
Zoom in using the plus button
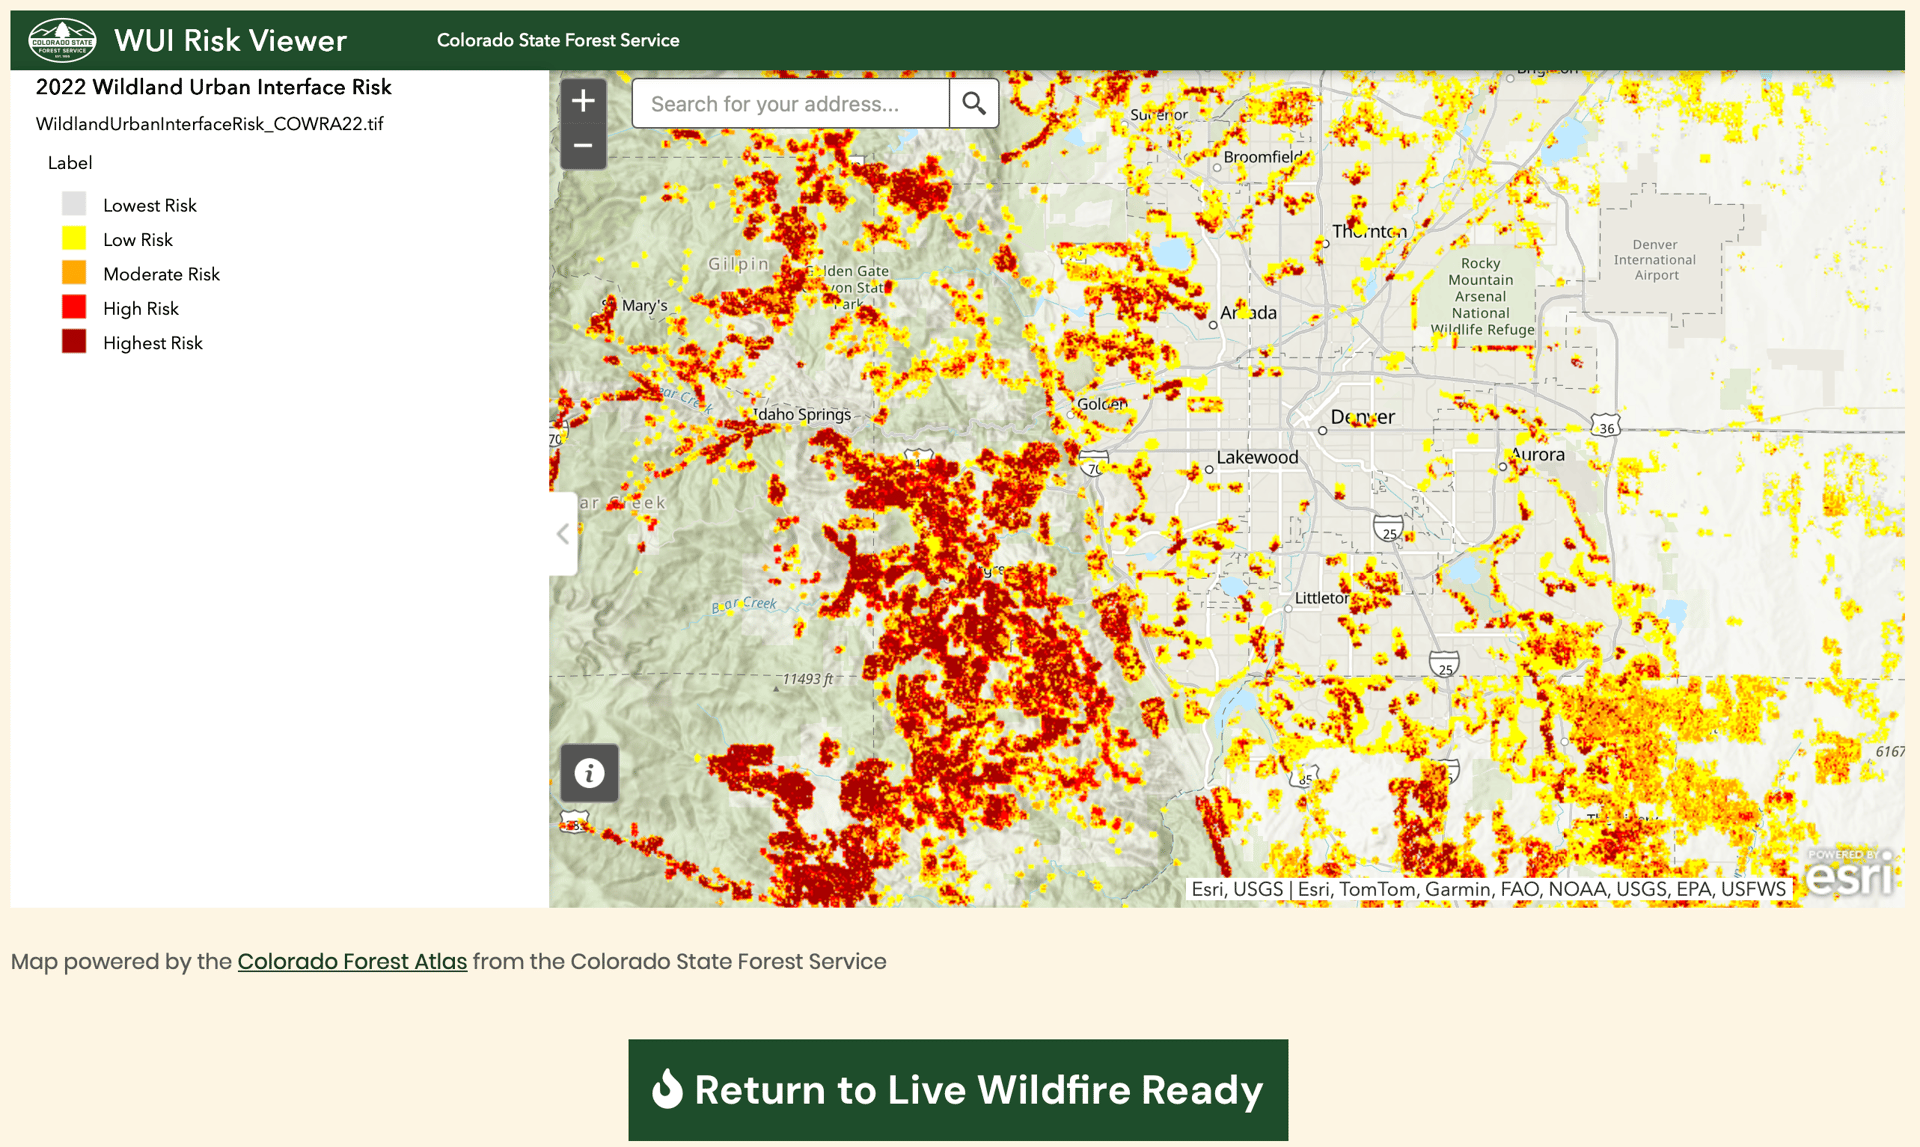pyautogui.click(x=583, y=101)
